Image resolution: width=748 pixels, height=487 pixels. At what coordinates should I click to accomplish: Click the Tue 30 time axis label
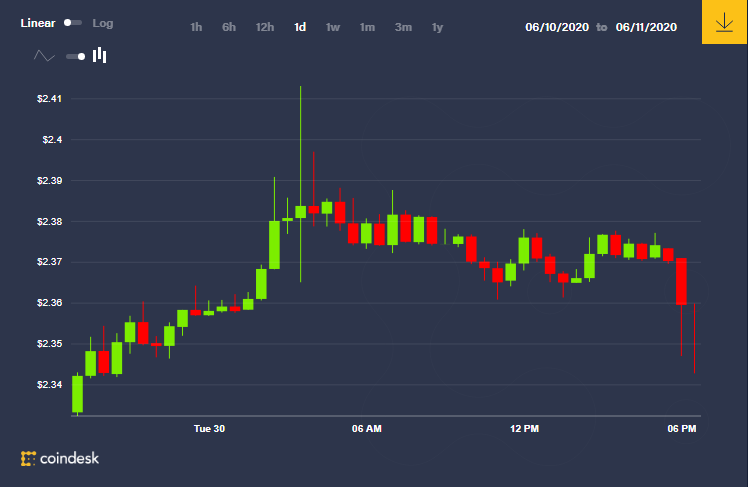(209, 429)
